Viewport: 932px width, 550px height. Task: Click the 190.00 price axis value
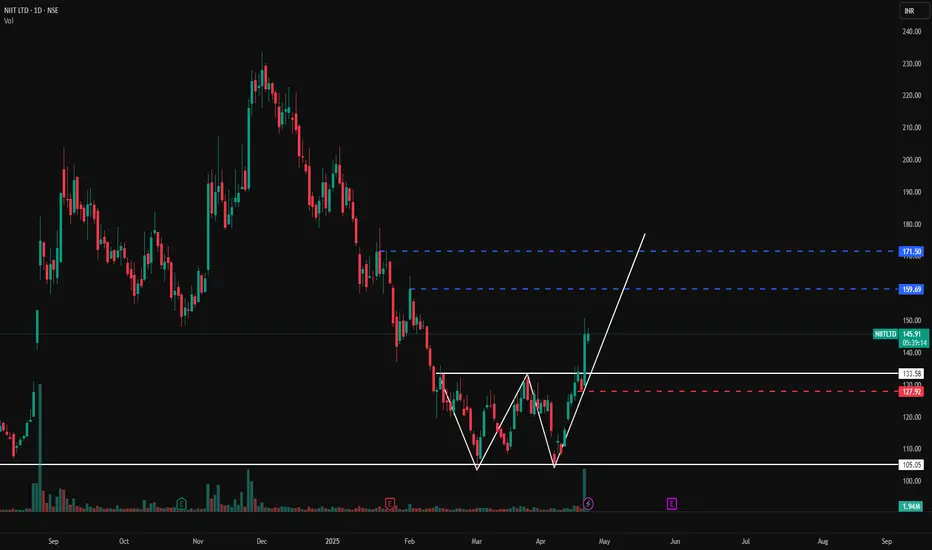click(x=912, y=192)
